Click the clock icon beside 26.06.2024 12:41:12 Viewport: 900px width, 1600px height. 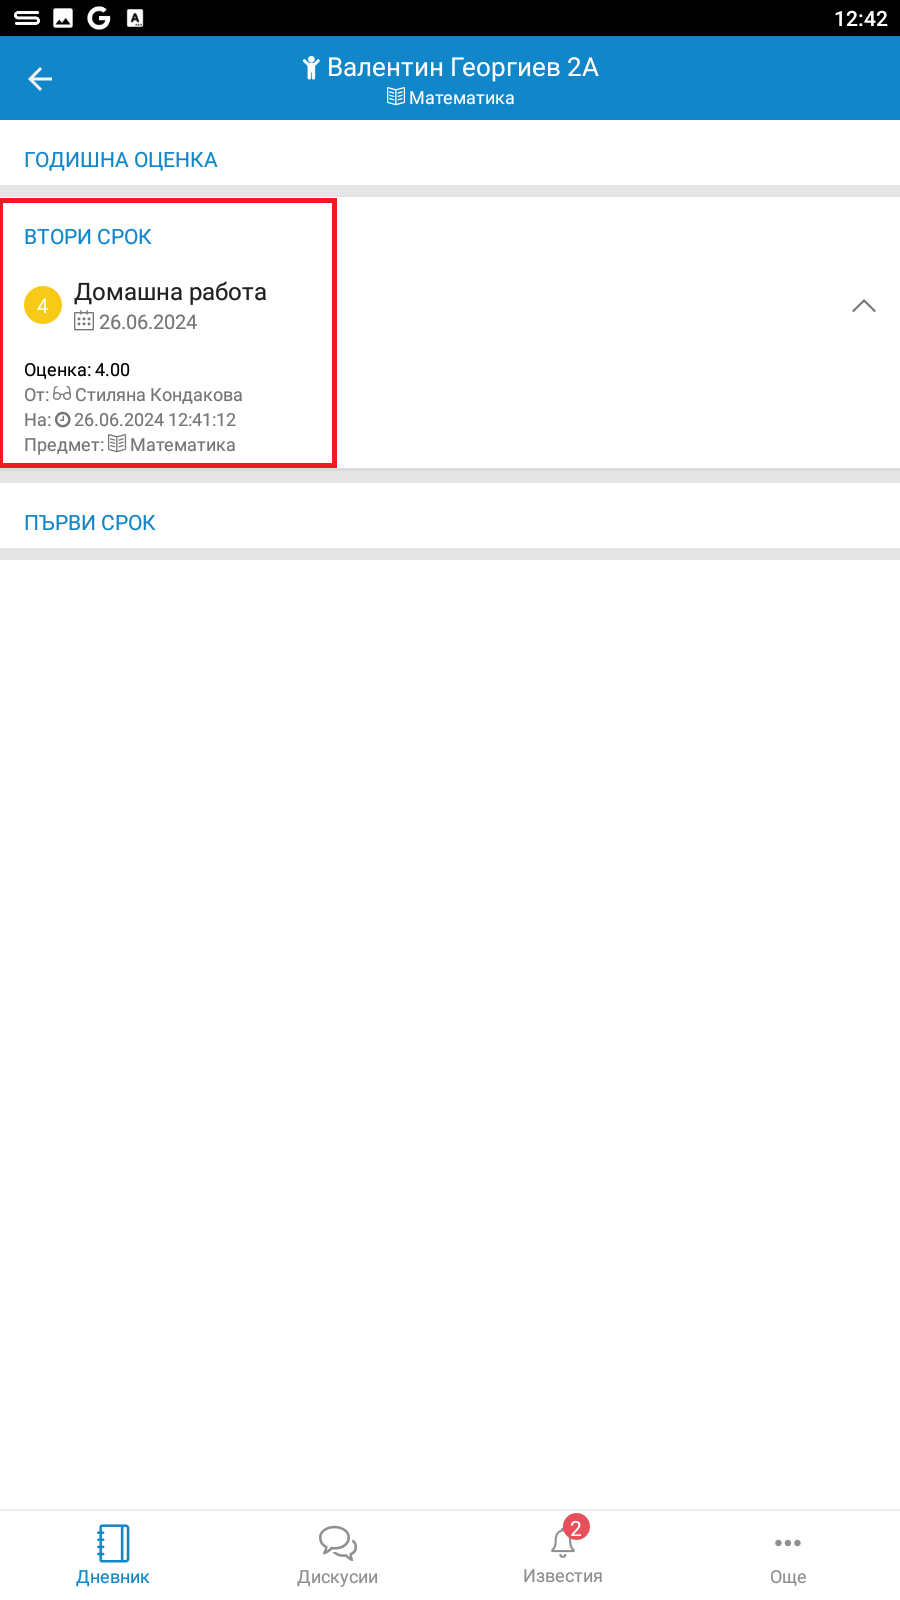click(63, 420)
